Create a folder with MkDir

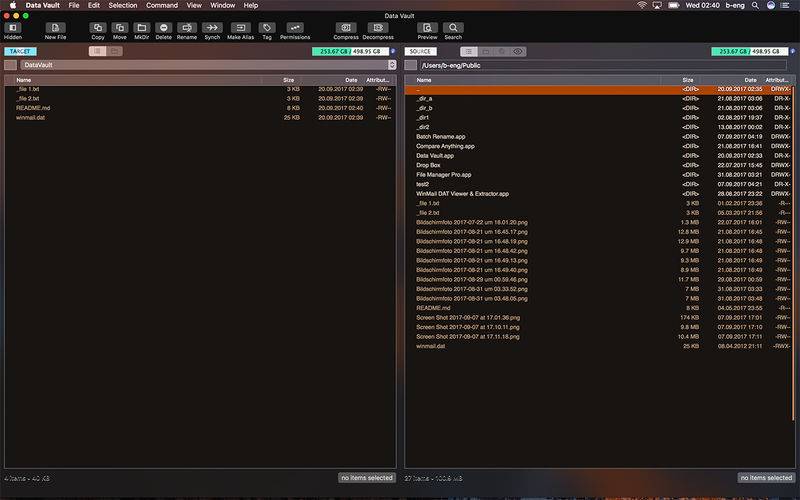[x=141, y=28]
